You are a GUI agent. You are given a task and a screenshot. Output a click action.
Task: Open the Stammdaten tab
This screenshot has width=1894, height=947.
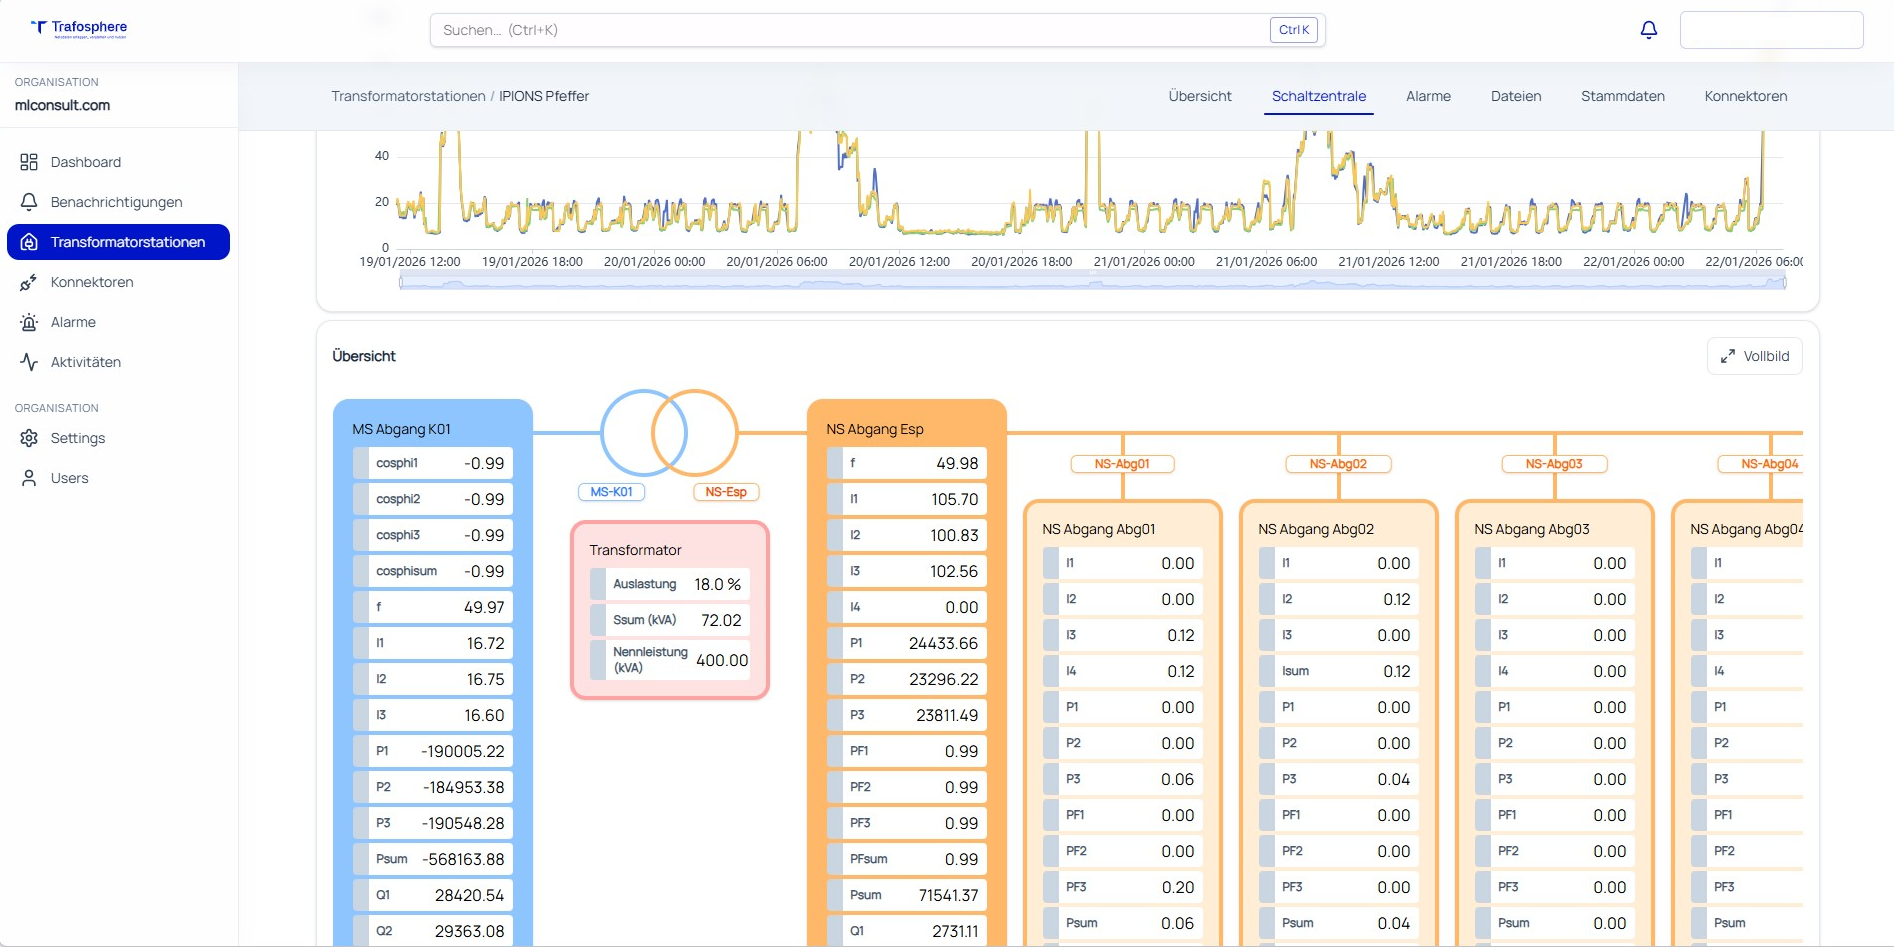pyautogui.click(x=1622, y=96)
